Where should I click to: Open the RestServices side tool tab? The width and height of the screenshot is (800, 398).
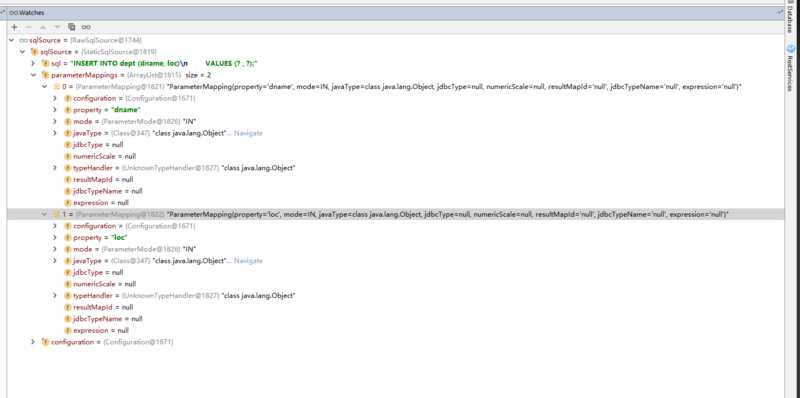coord(789,68)
